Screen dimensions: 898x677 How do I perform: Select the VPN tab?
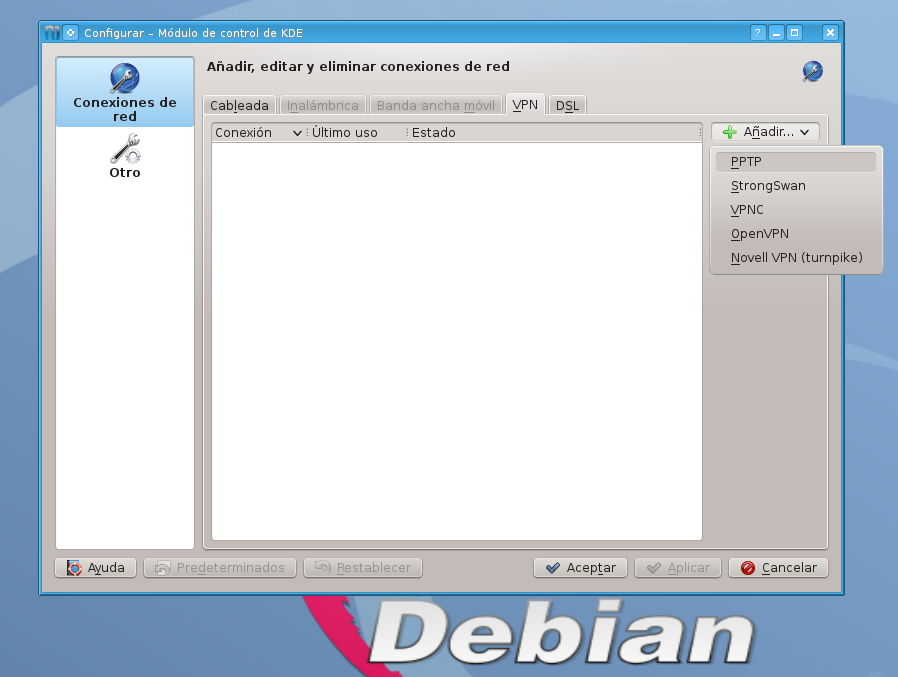click(525, 105)
